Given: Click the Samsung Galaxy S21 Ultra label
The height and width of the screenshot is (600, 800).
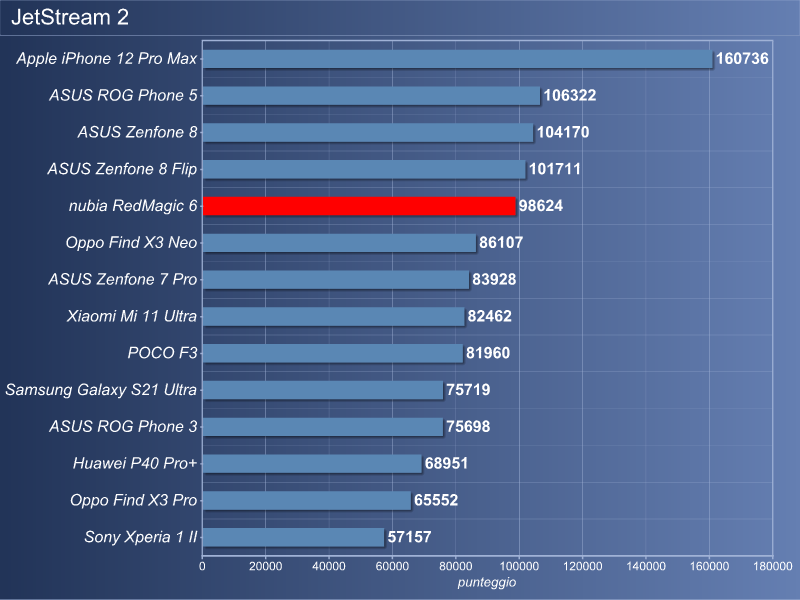Looking at the screenshot, I should [x=101, y=390].
